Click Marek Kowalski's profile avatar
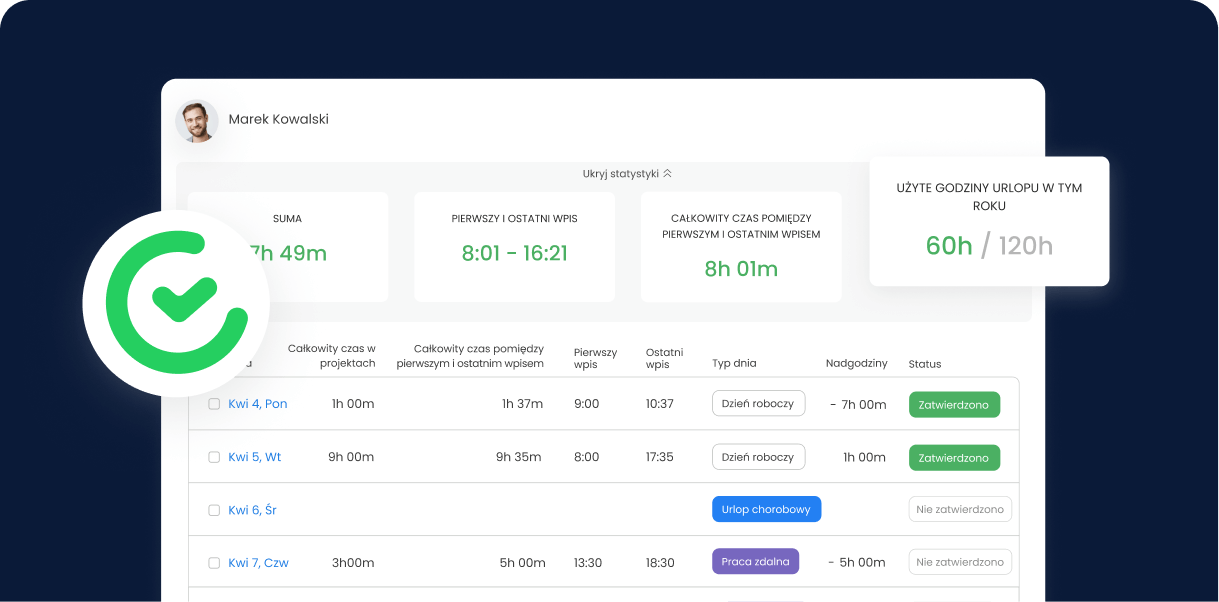1219x602 pixels. [197, 121]
